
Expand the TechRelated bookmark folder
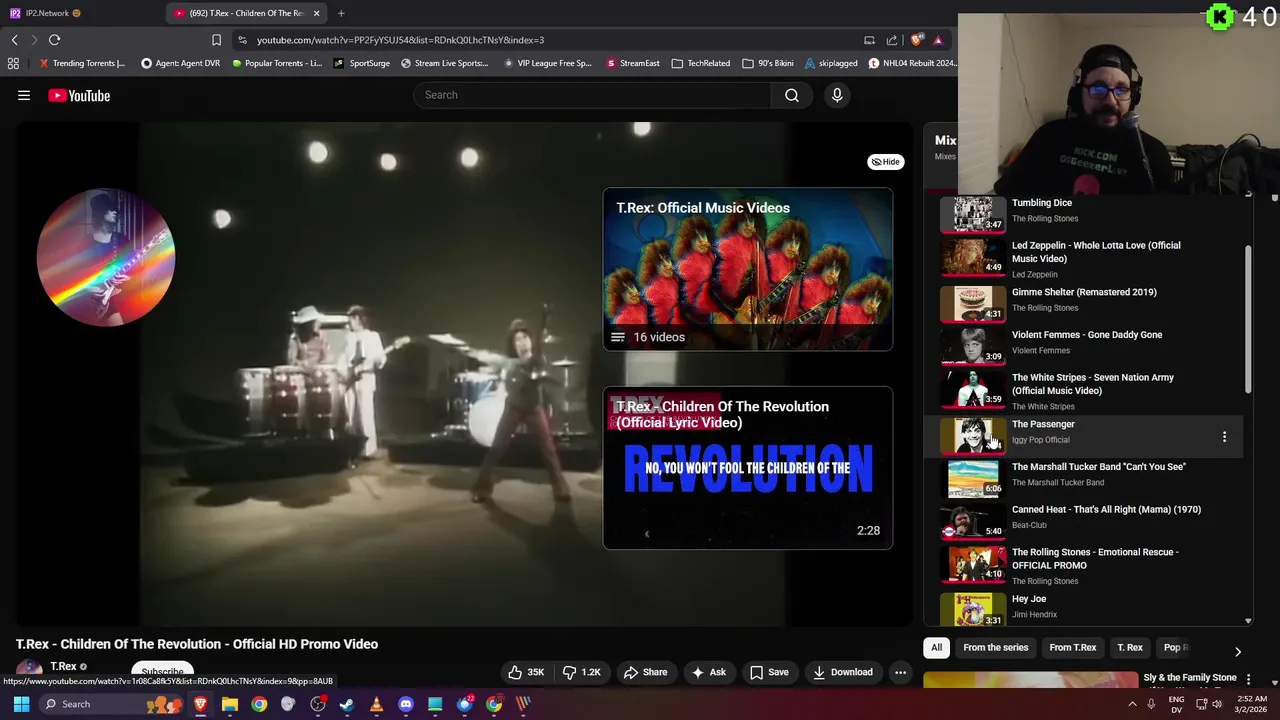pos(701,63)
